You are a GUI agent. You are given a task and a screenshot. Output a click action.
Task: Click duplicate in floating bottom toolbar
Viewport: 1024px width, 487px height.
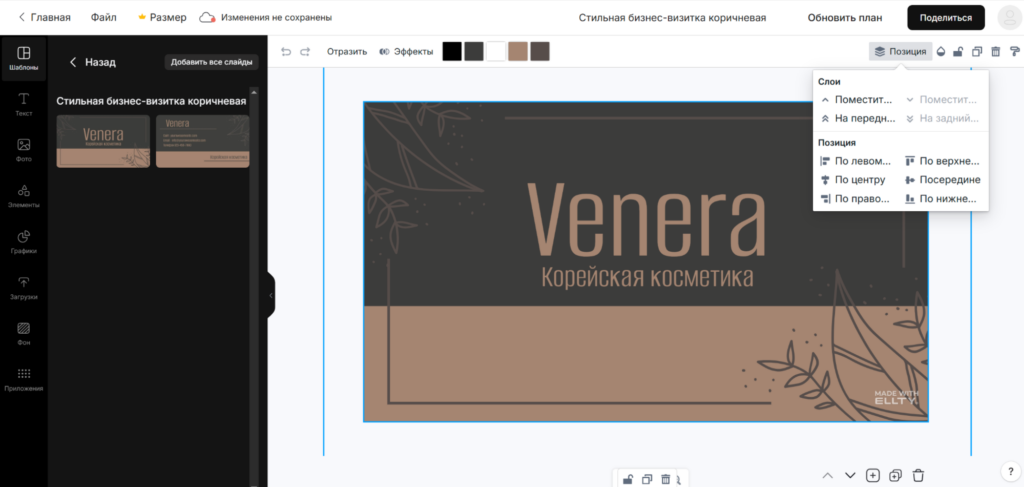tap(647, 479)
